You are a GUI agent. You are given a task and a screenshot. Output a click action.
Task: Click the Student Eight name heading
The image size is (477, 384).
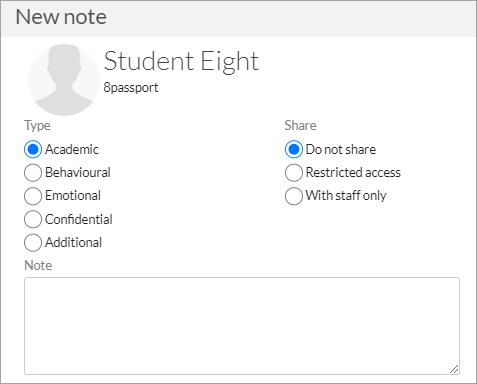pyautogui.click(x=181, y=61)
